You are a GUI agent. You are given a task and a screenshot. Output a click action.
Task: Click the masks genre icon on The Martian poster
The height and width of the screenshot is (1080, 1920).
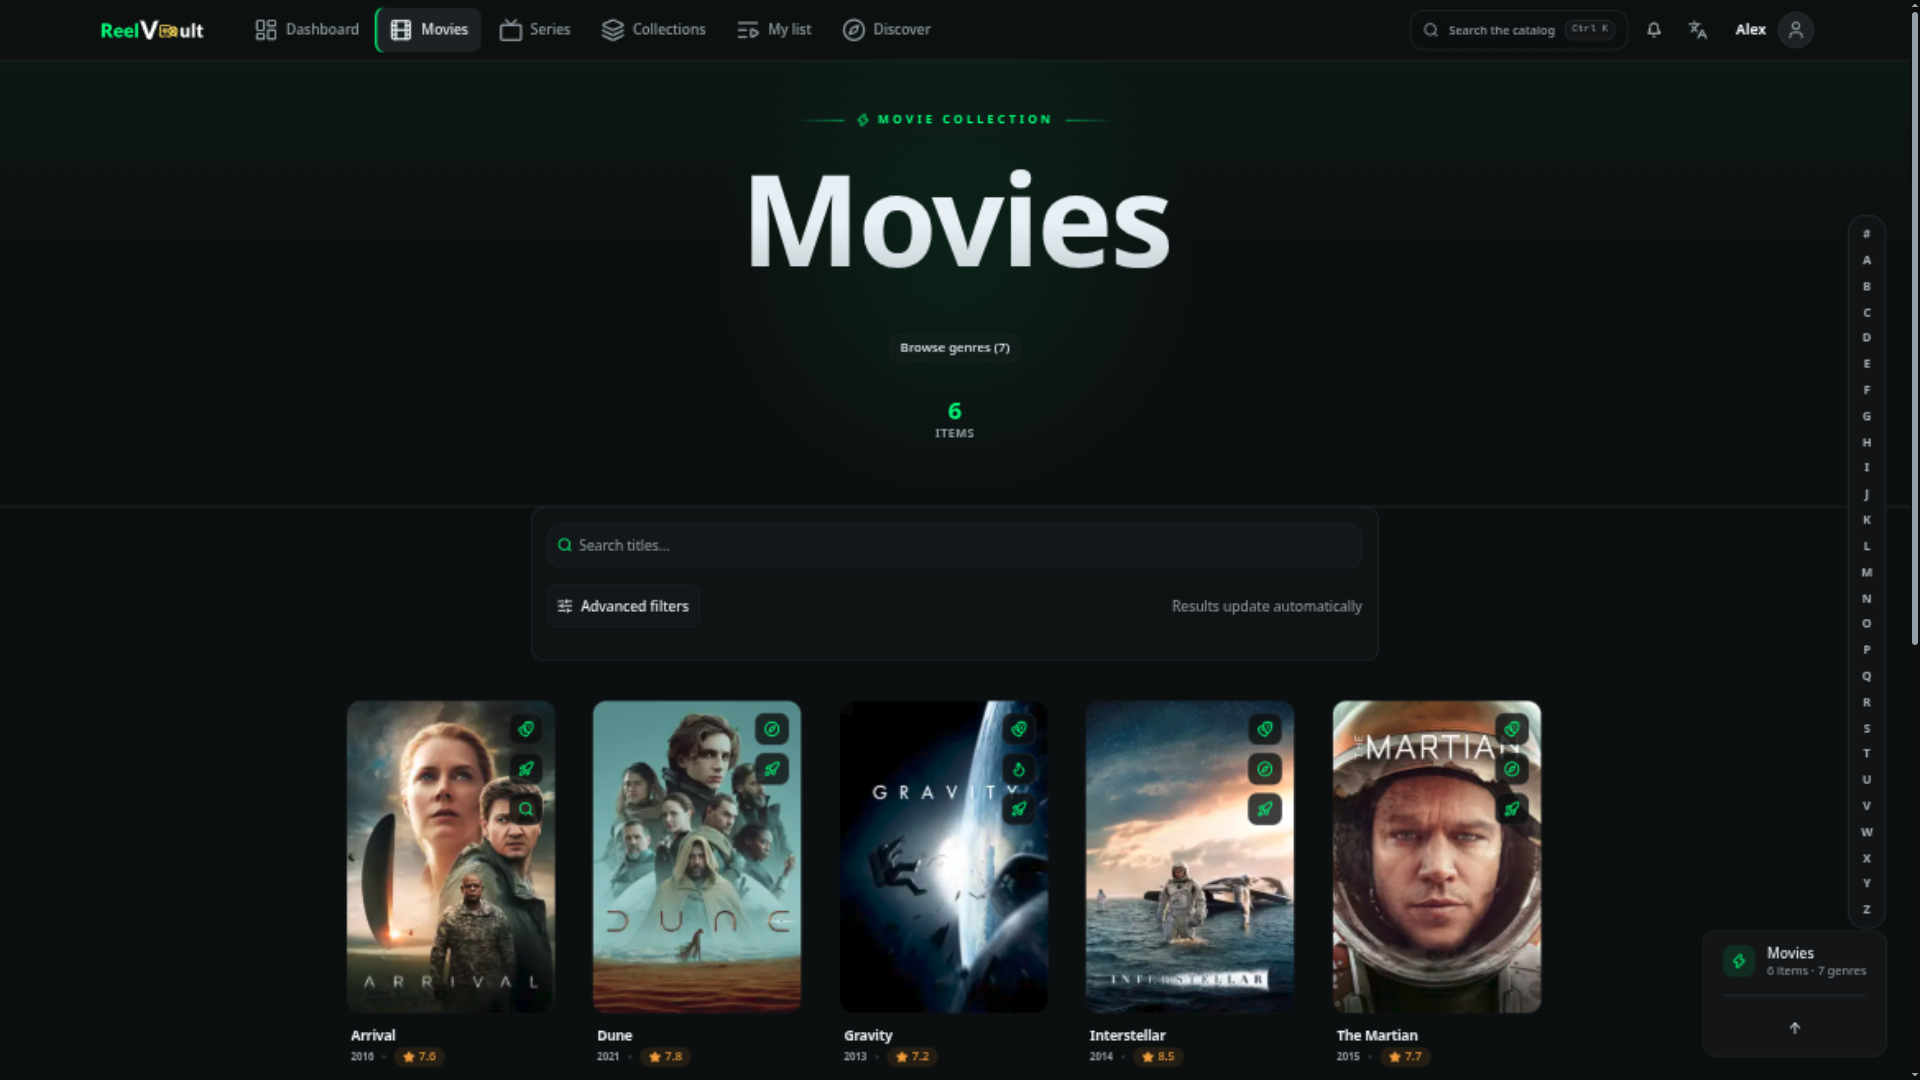pyautogui.click(x=1512, y=729)
